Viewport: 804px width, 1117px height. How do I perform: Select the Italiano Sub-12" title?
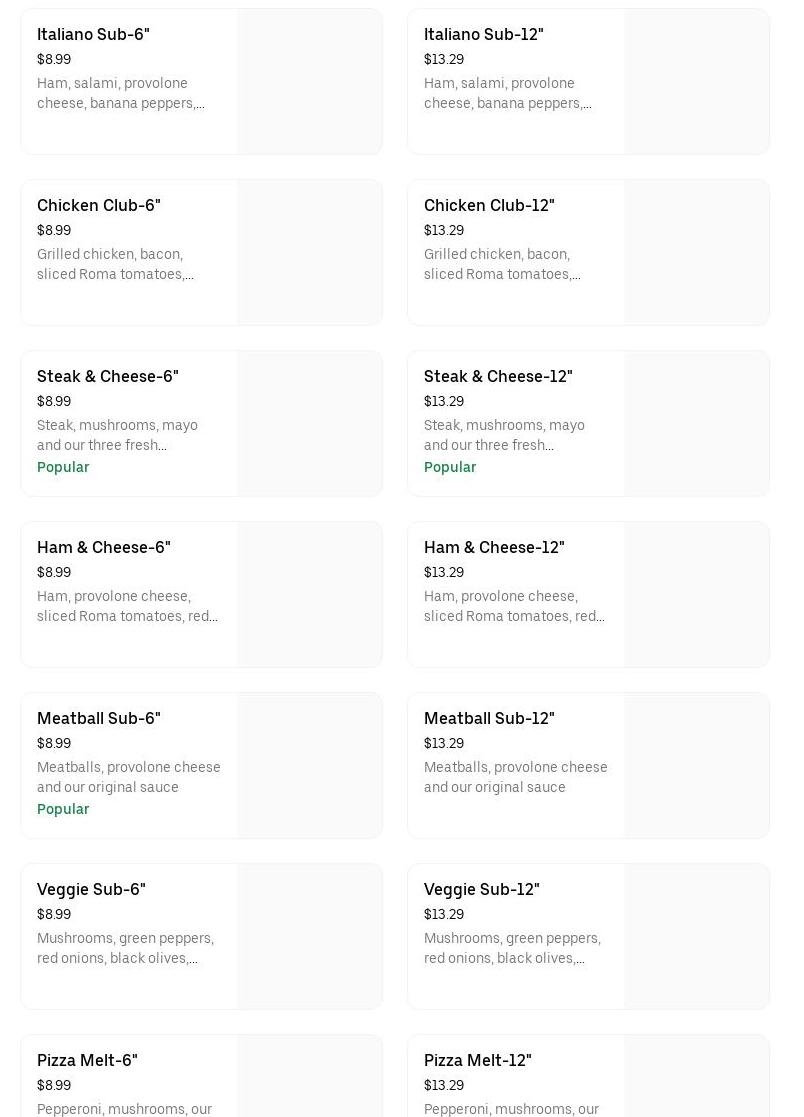coord(483,35)
